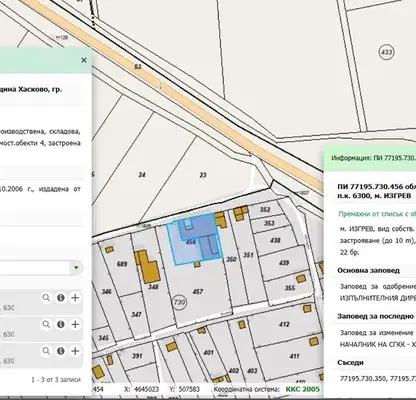Select the highlighted parcel 456 on map
The width and height of the screenshot is (416, 400).
pyautogui.click(x=190, y=242)
